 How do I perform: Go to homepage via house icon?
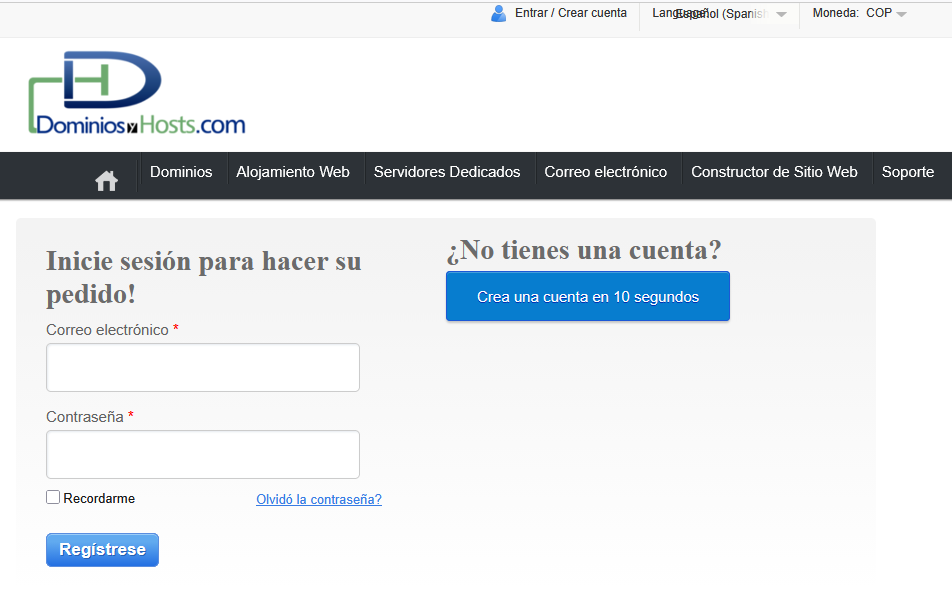(106, 180)
